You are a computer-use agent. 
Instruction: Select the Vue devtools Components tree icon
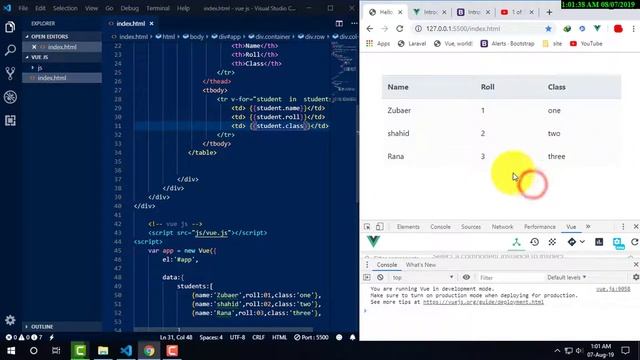(516, 242)
